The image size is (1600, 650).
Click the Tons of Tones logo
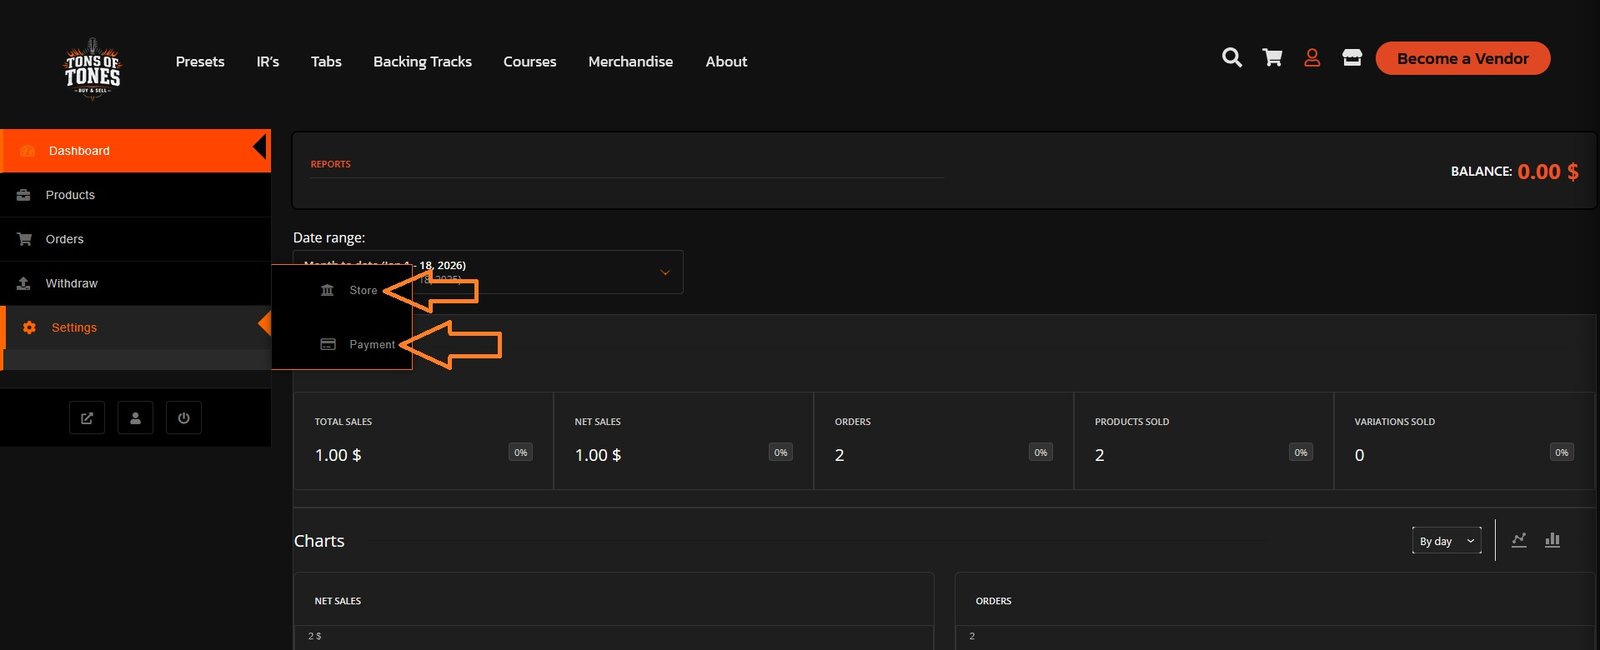click(x=92, y=69)
